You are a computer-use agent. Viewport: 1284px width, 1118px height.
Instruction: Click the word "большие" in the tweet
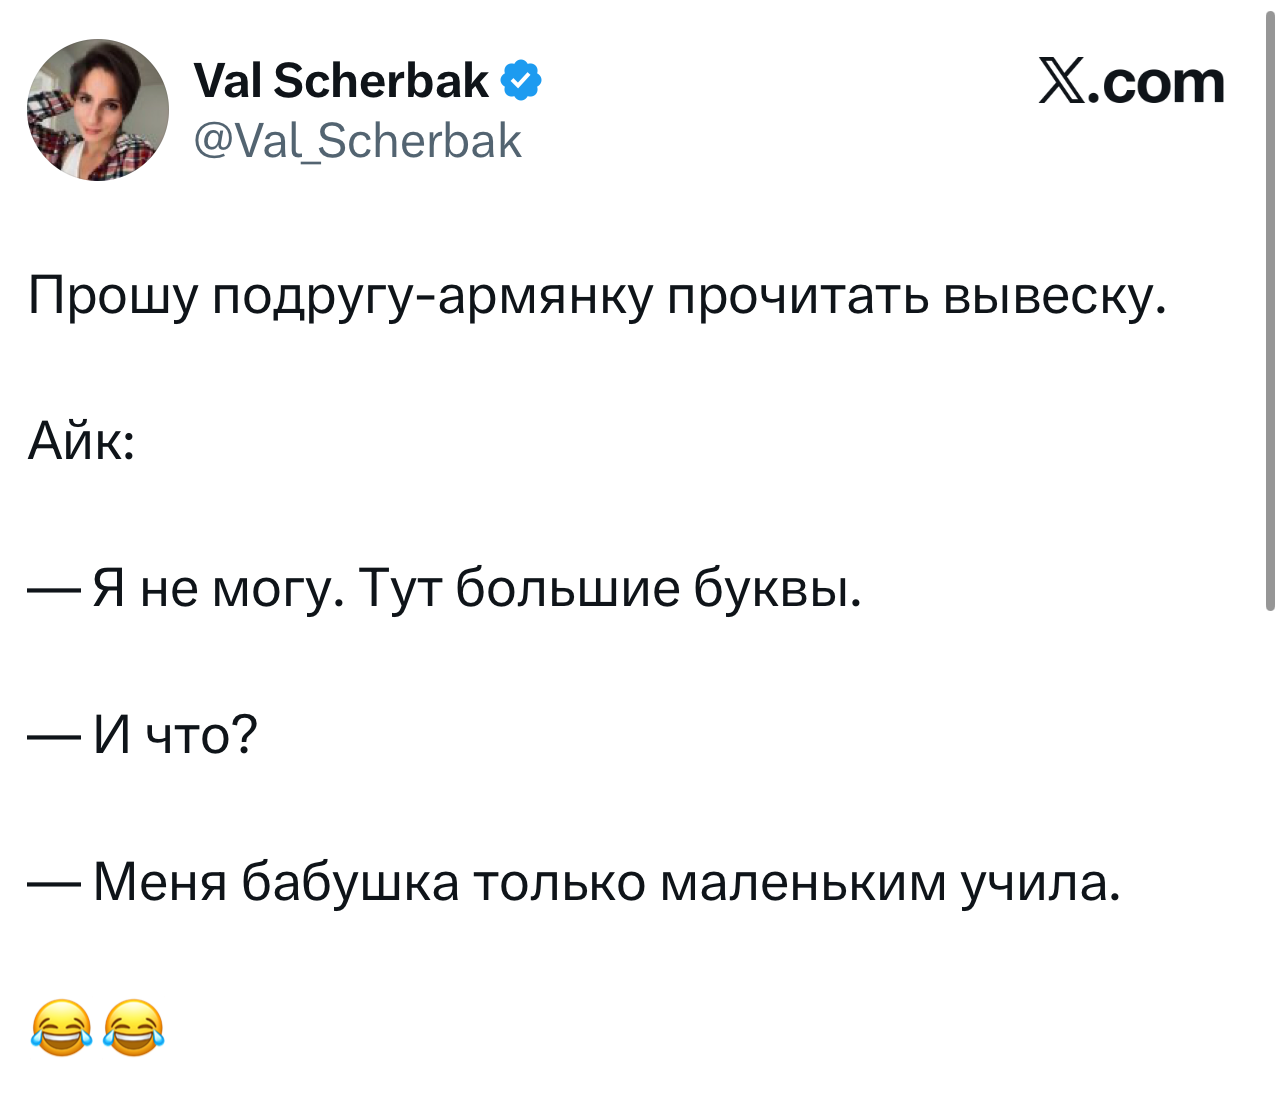click(567, 588)
